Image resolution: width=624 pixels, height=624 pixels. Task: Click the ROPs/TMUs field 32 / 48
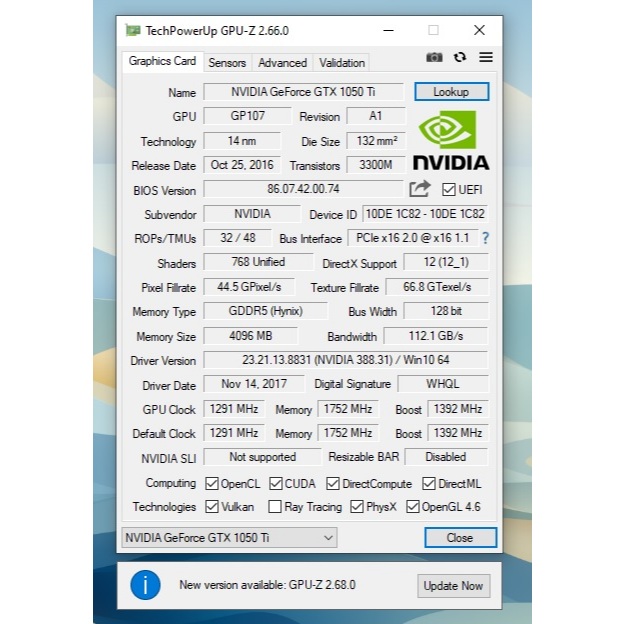coord(238,238)
